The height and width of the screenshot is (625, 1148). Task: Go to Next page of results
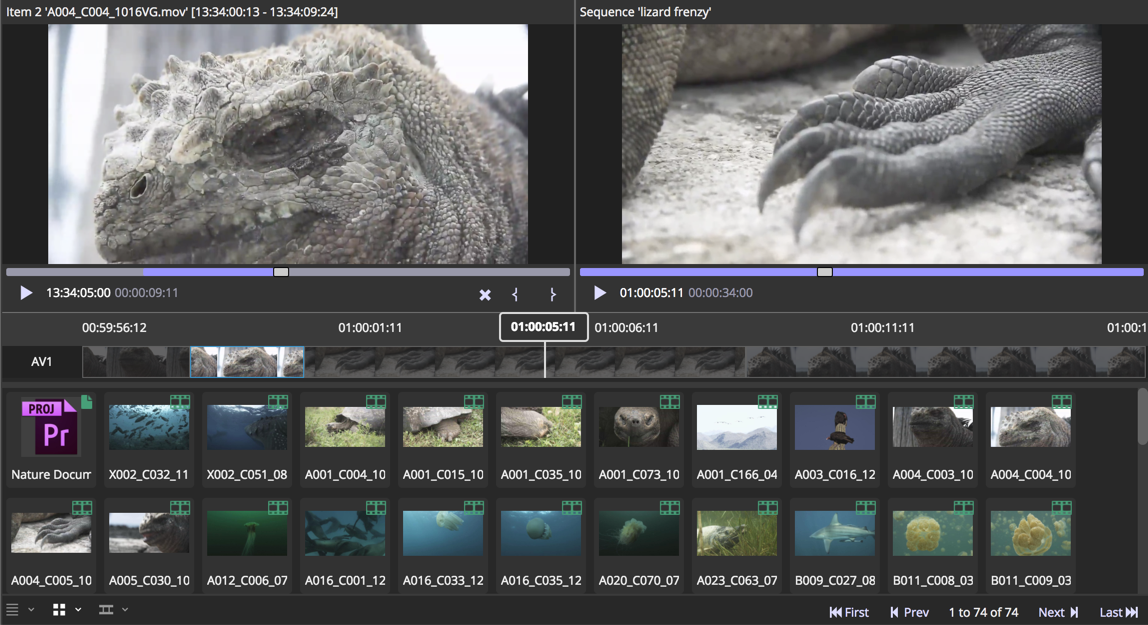(1058, 612)
